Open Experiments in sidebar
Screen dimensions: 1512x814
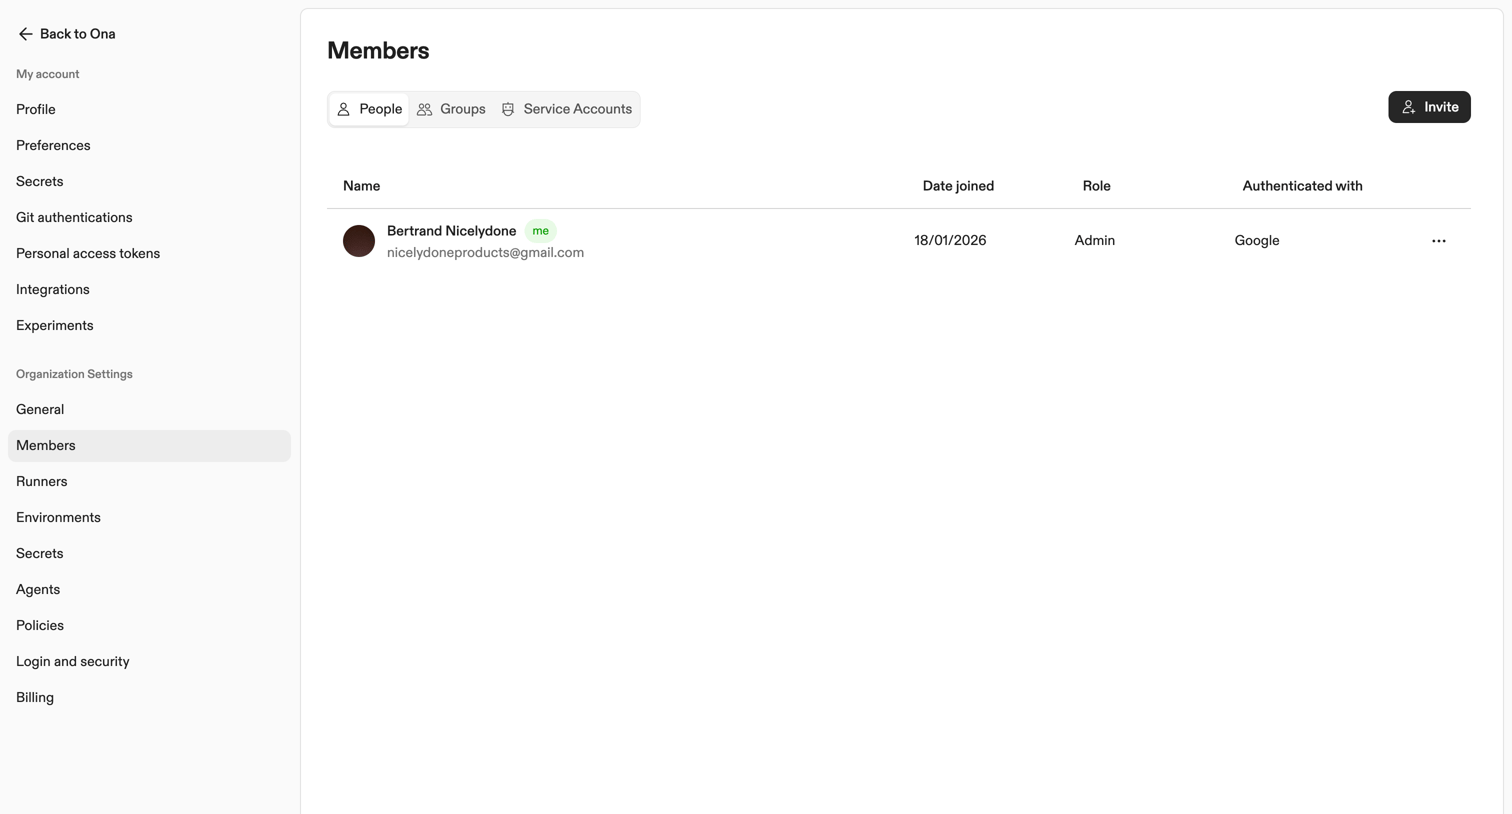click(x=55, y=325)
